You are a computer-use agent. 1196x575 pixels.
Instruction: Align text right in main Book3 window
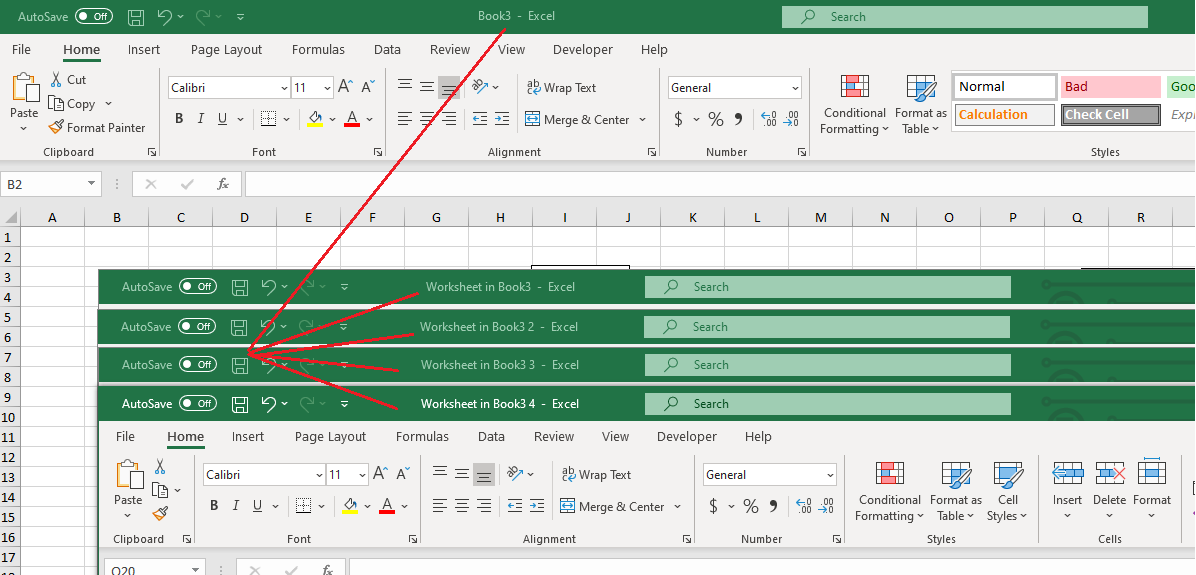(x=449, y=119)
